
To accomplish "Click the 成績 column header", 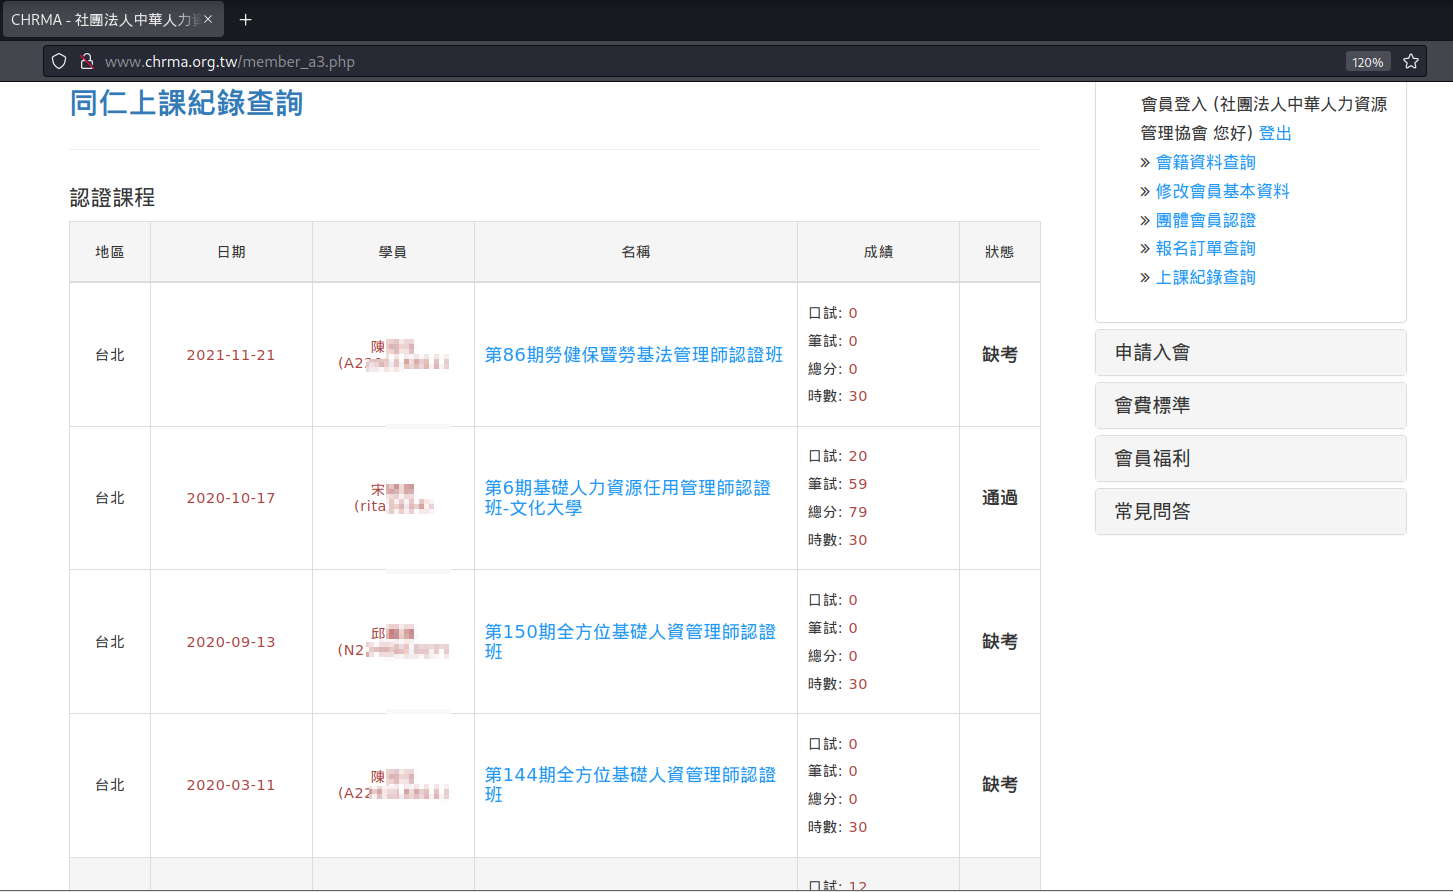I will pos(878,252).
